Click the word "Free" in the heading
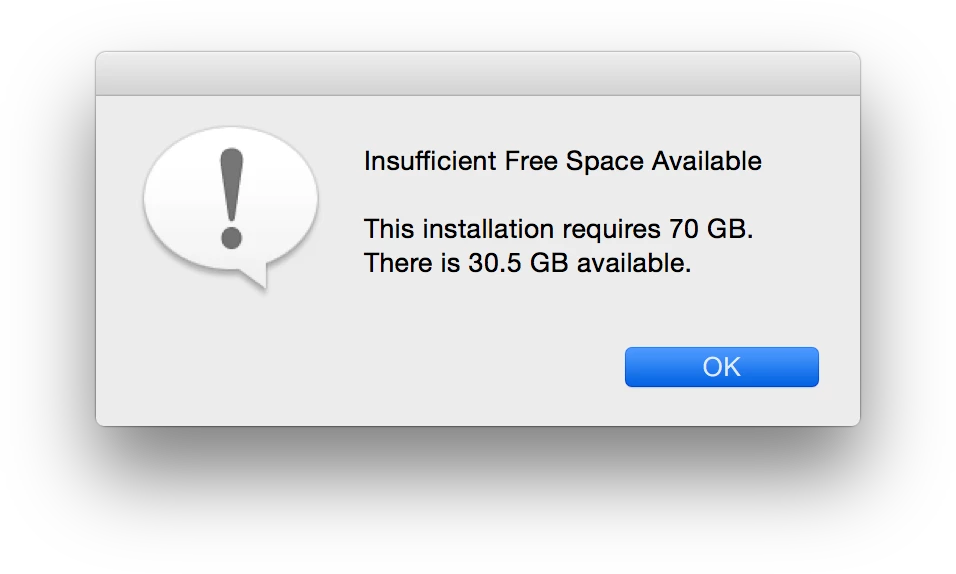 click(x=531, y=161)
